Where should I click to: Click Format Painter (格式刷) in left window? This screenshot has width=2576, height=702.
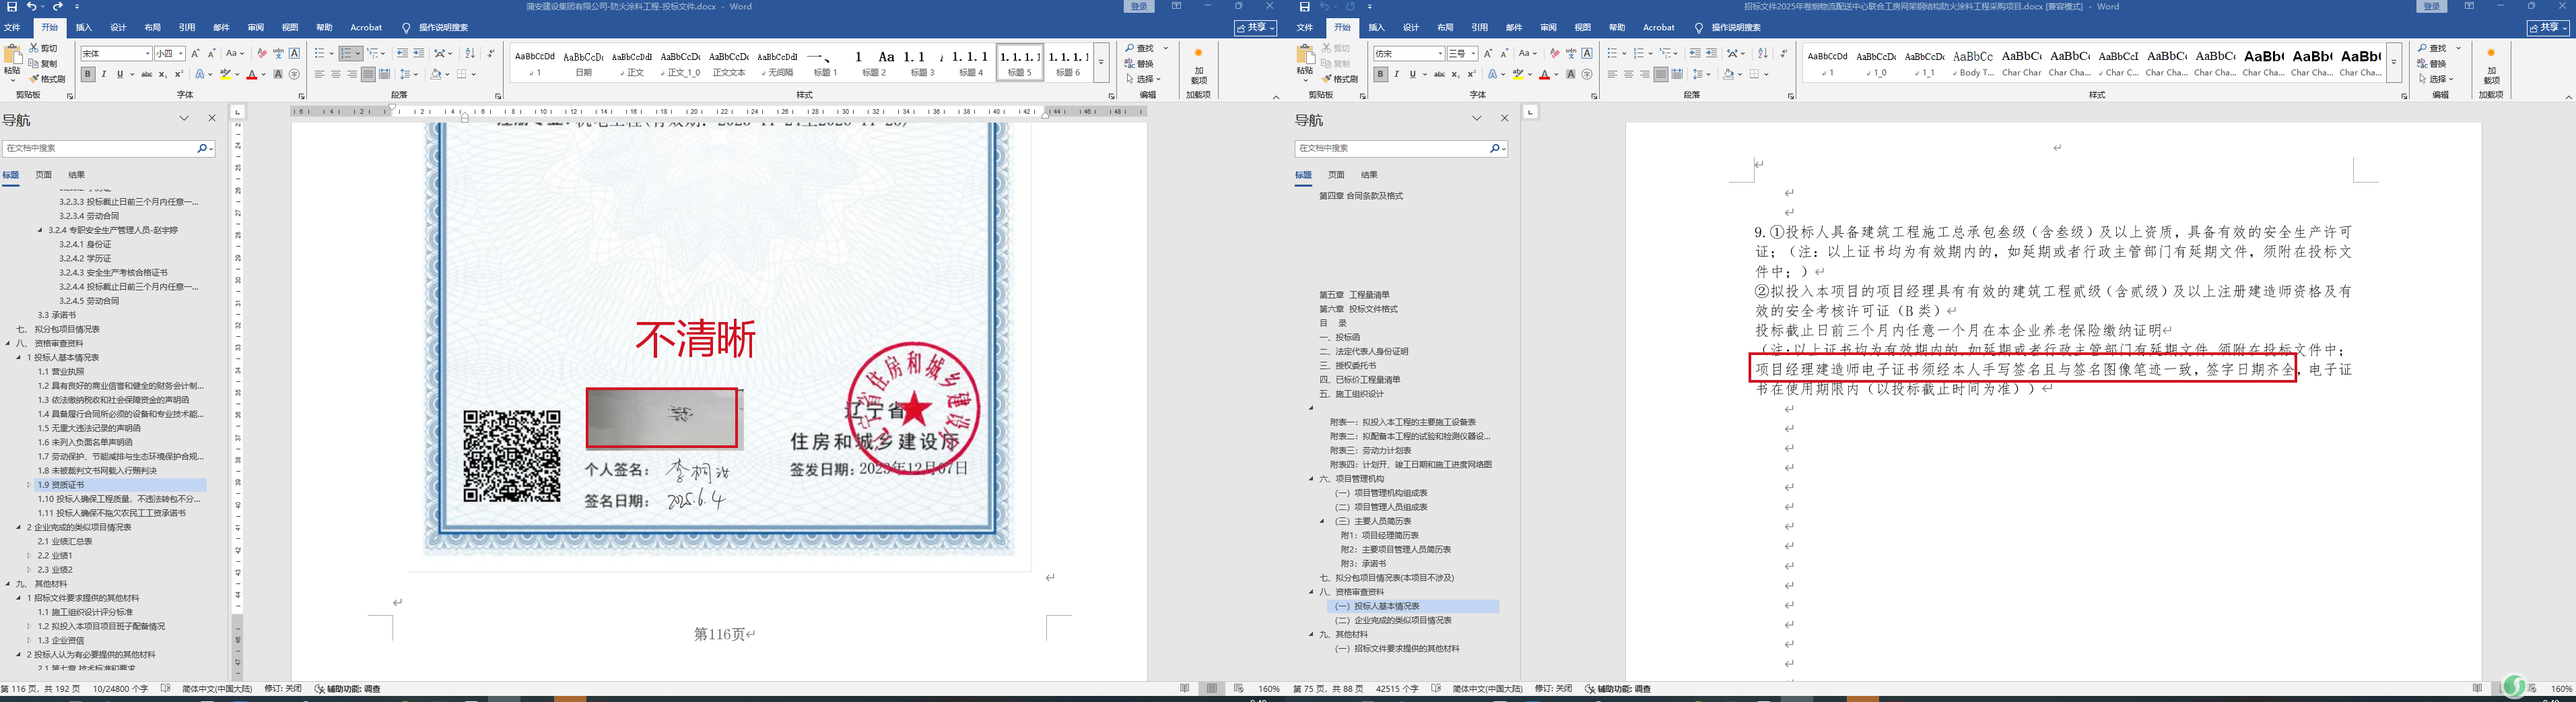click(48, 79)
